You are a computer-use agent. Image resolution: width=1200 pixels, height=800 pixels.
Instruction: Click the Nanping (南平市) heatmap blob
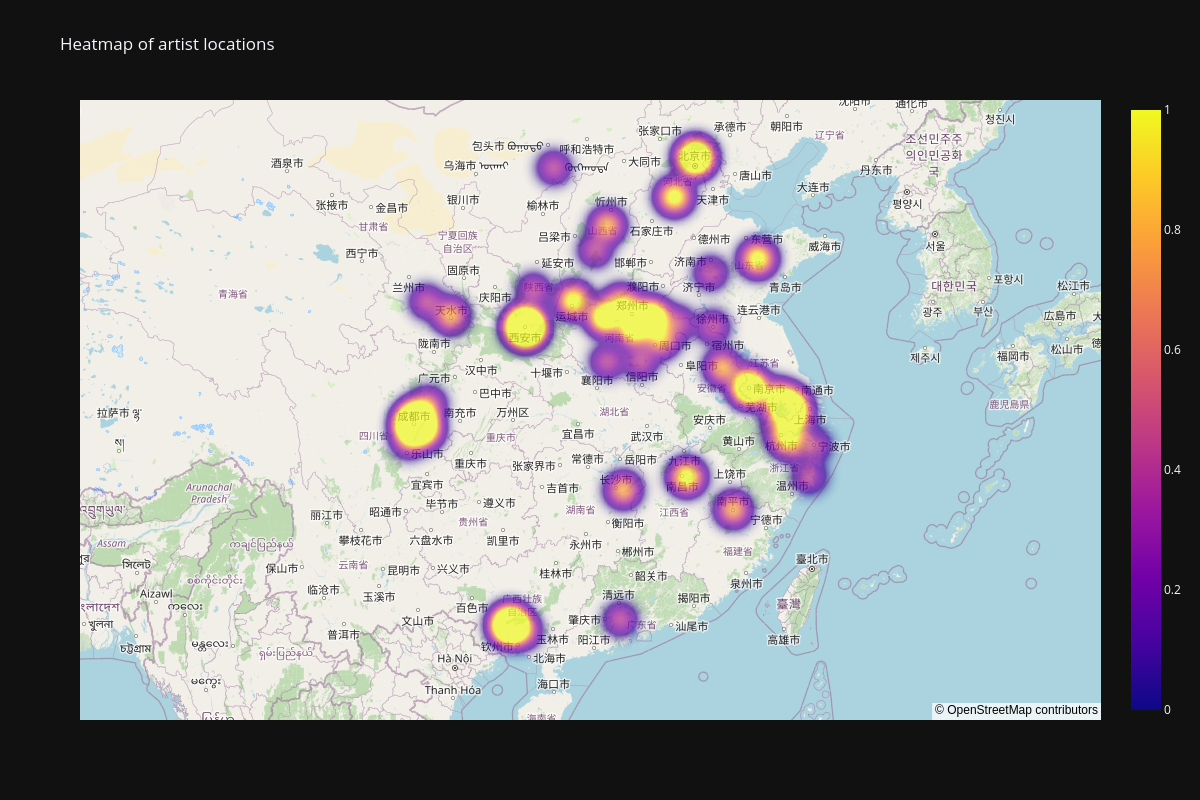(x=733, y=510)
